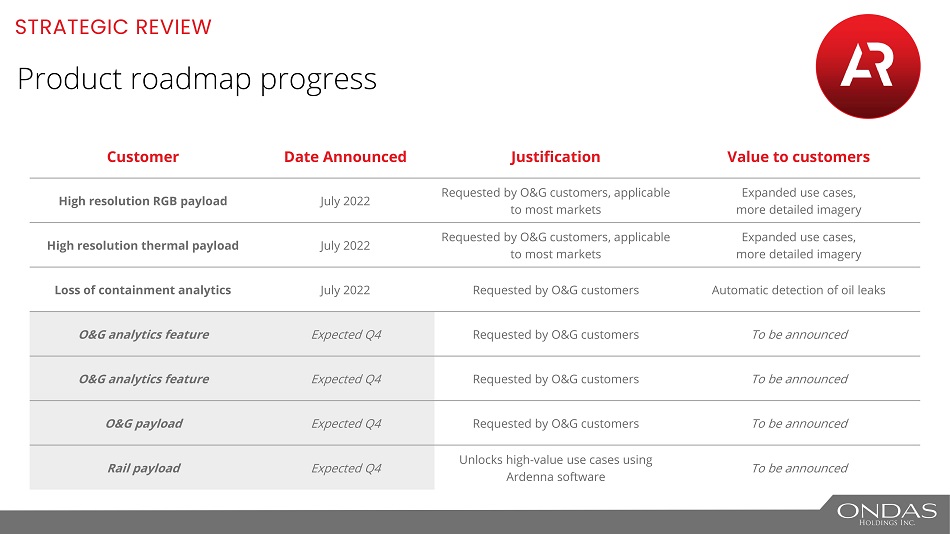This screenshot has width=950, height=534.
Task: Click Automatic detection of oil leaks text
Action: (x=798, y=290)
